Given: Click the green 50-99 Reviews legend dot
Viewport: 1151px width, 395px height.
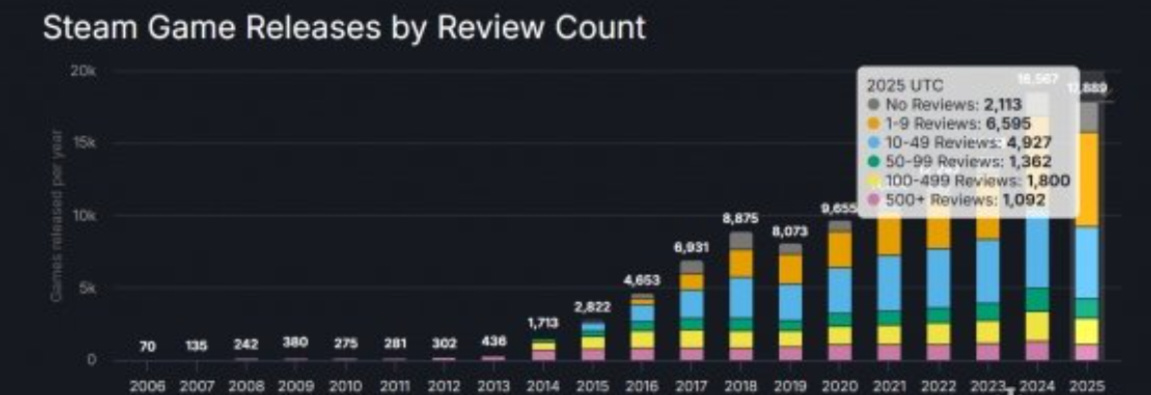Looking at the screenshot, I should [873, 162].
